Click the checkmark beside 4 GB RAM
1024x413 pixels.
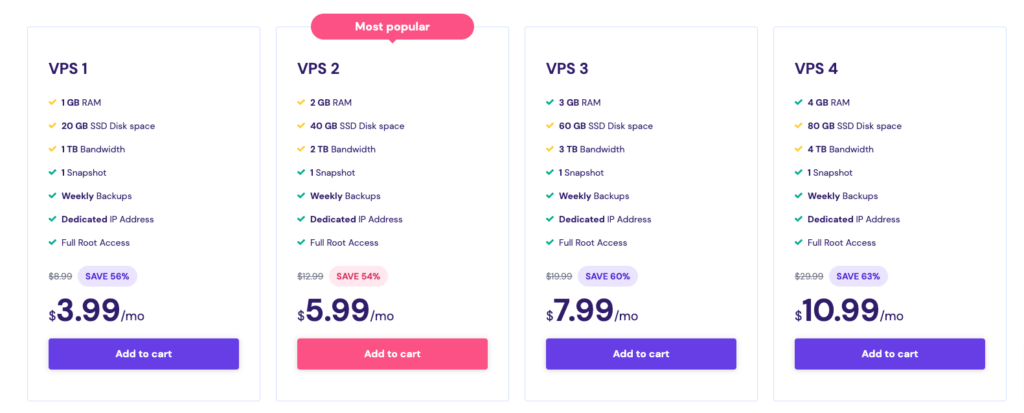coord(799,103)
